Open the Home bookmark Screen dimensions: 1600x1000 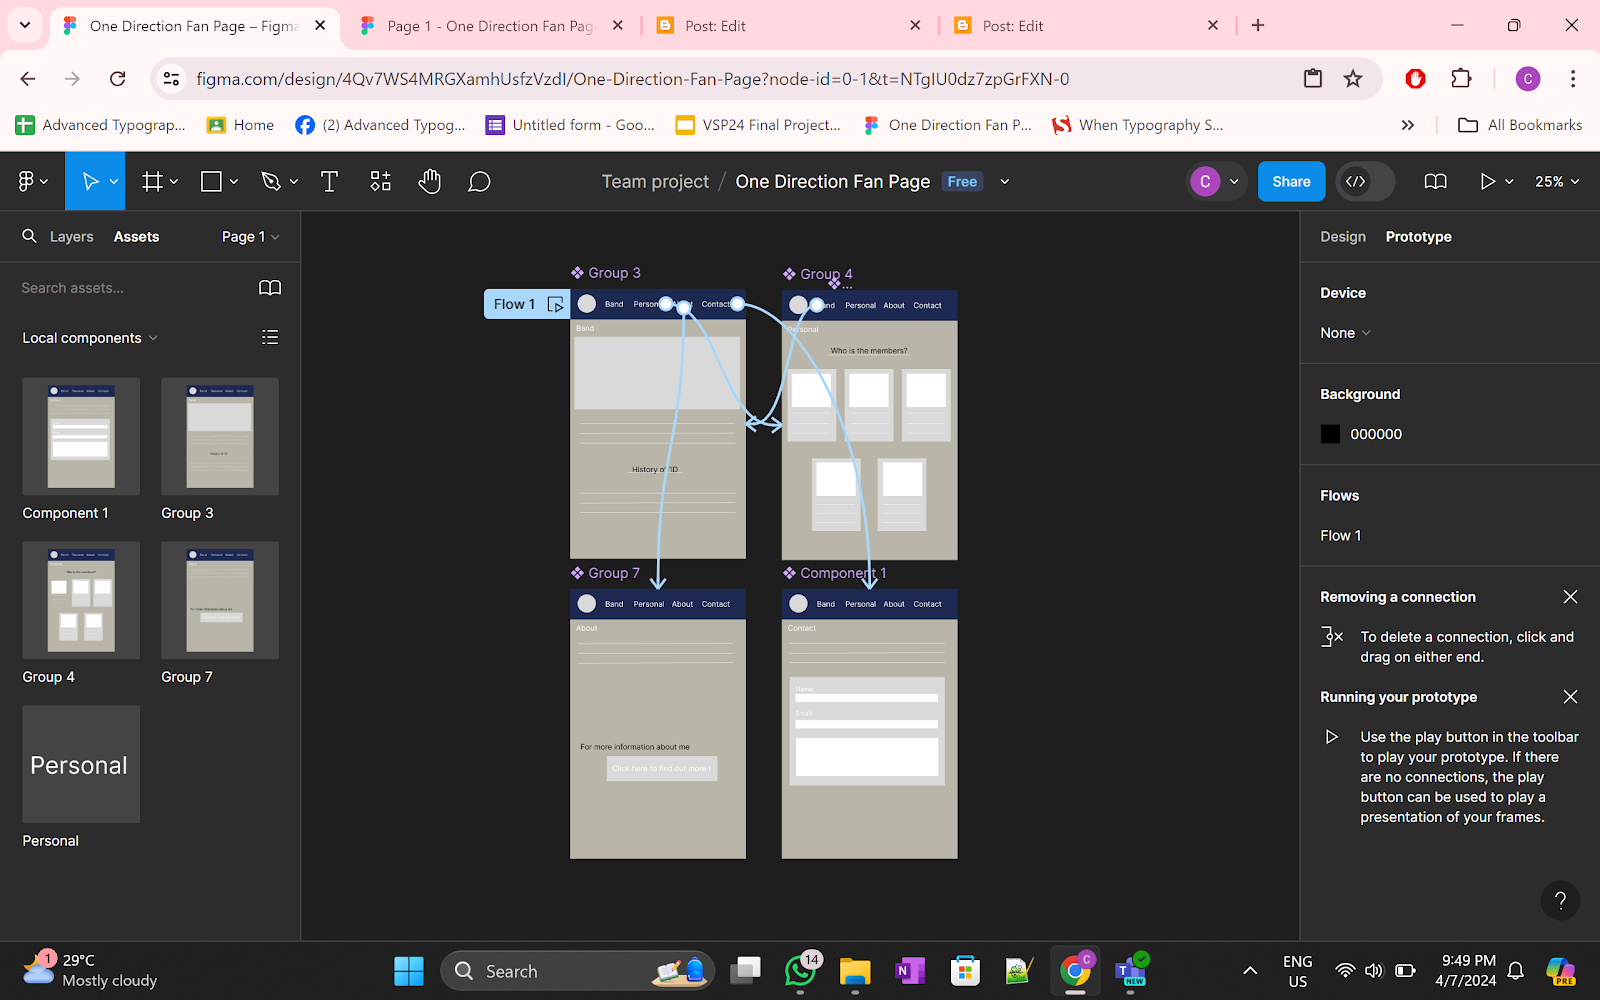(x=240, y=125)
